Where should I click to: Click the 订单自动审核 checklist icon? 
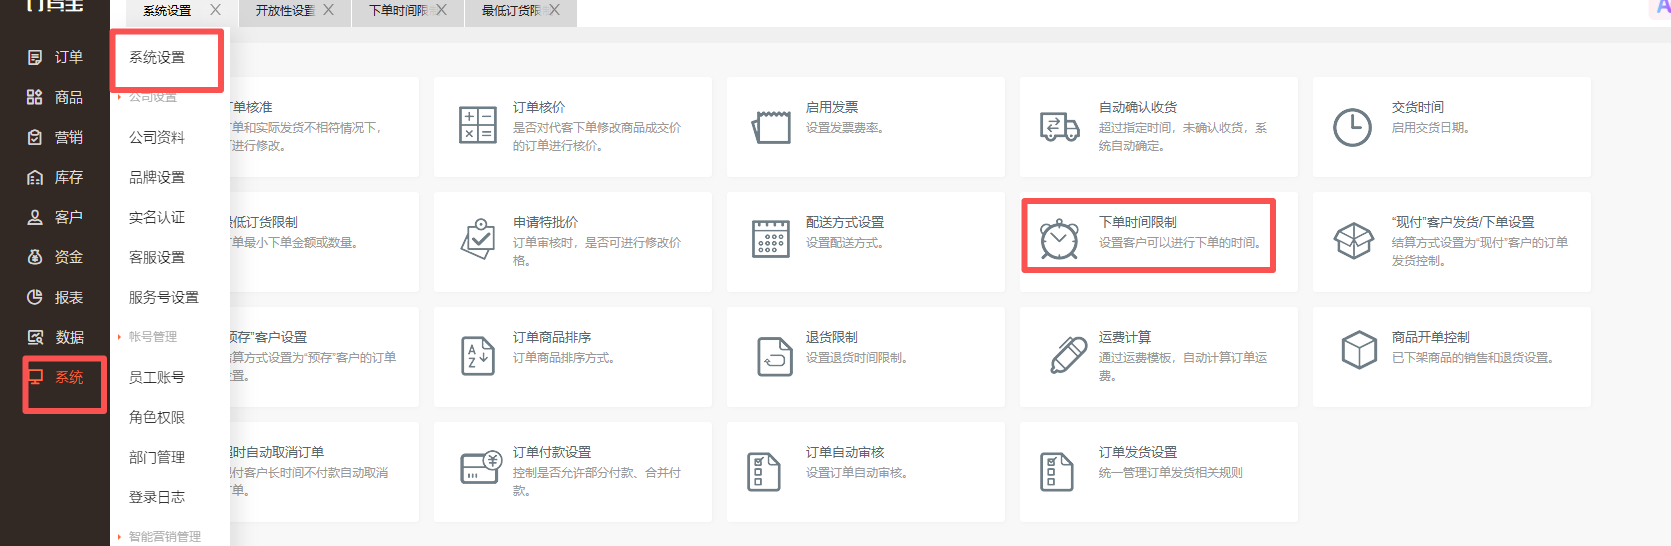click(764, 471)
